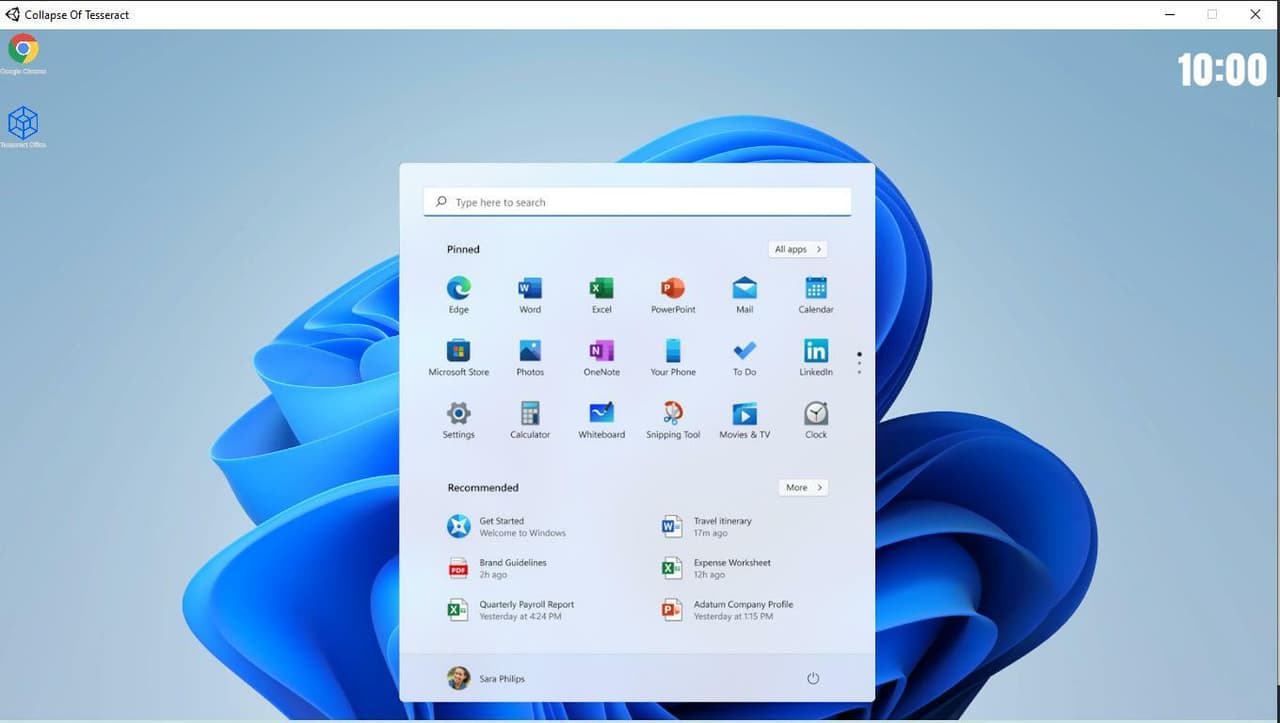1280x723 pixels.
Task: Click the Unity icon in title bar
Action: point(12,15)
